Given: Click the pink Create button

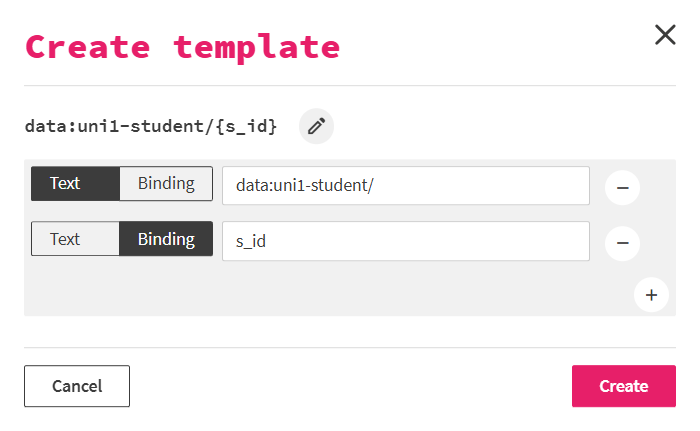Looking at the screenshot, I should (623, 386).
